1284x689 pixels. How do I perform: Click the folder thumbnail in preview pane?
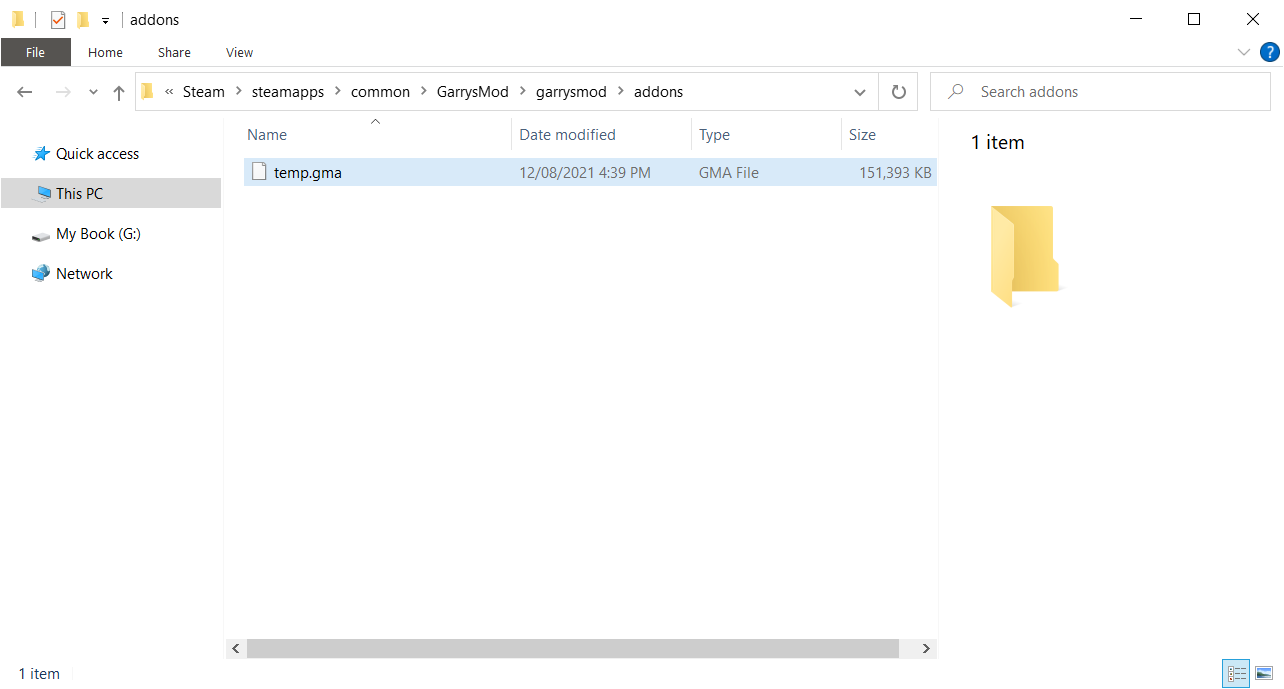(1026, 256)
